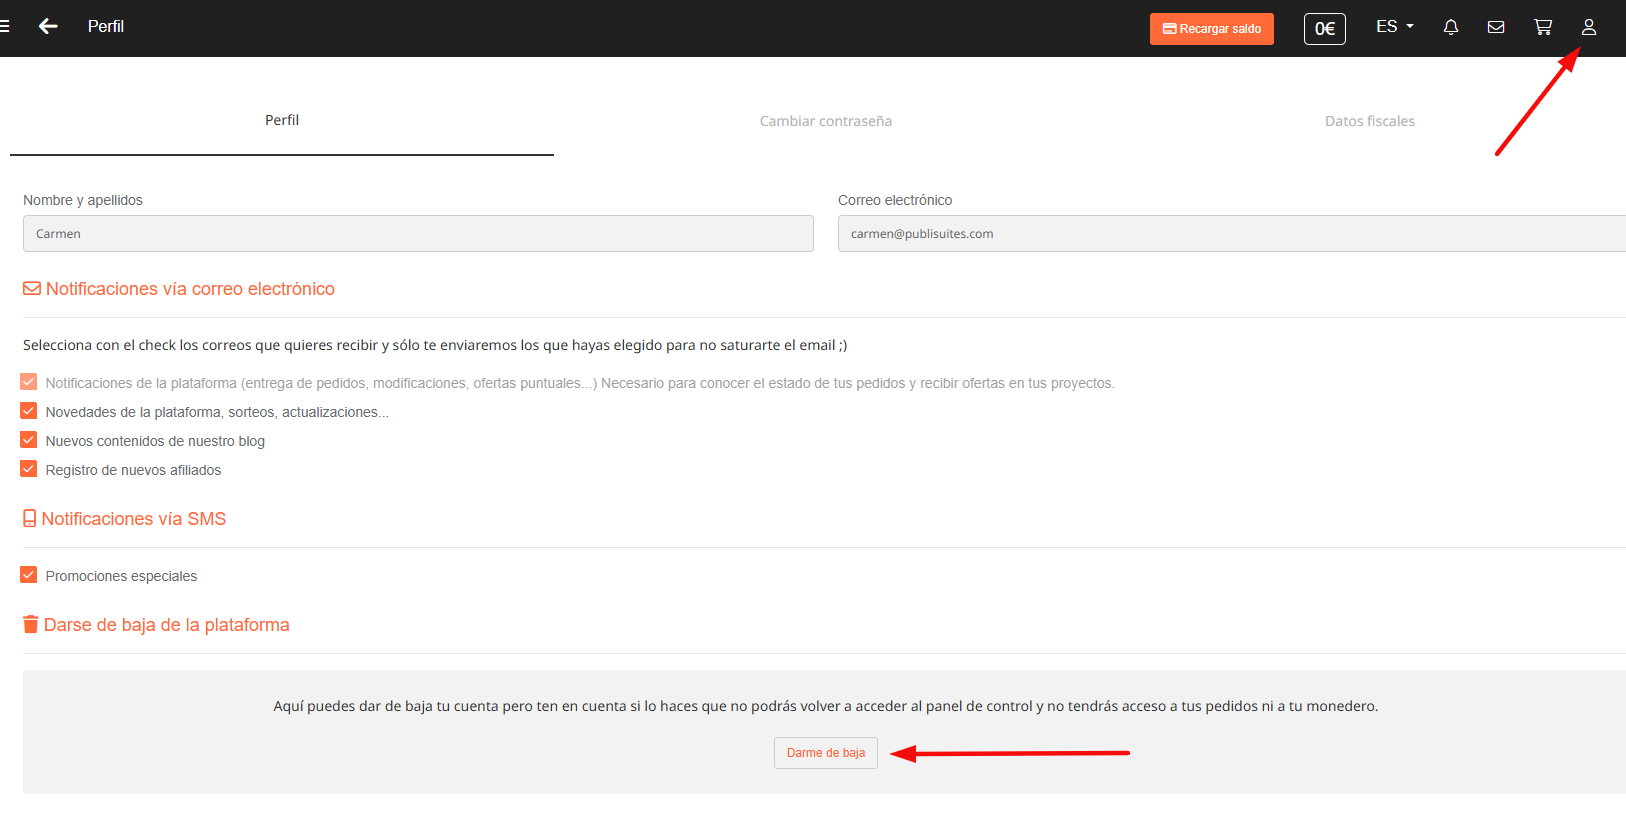Uncheck Nuevos contenidos de nuestro blog

pos(29,440)
